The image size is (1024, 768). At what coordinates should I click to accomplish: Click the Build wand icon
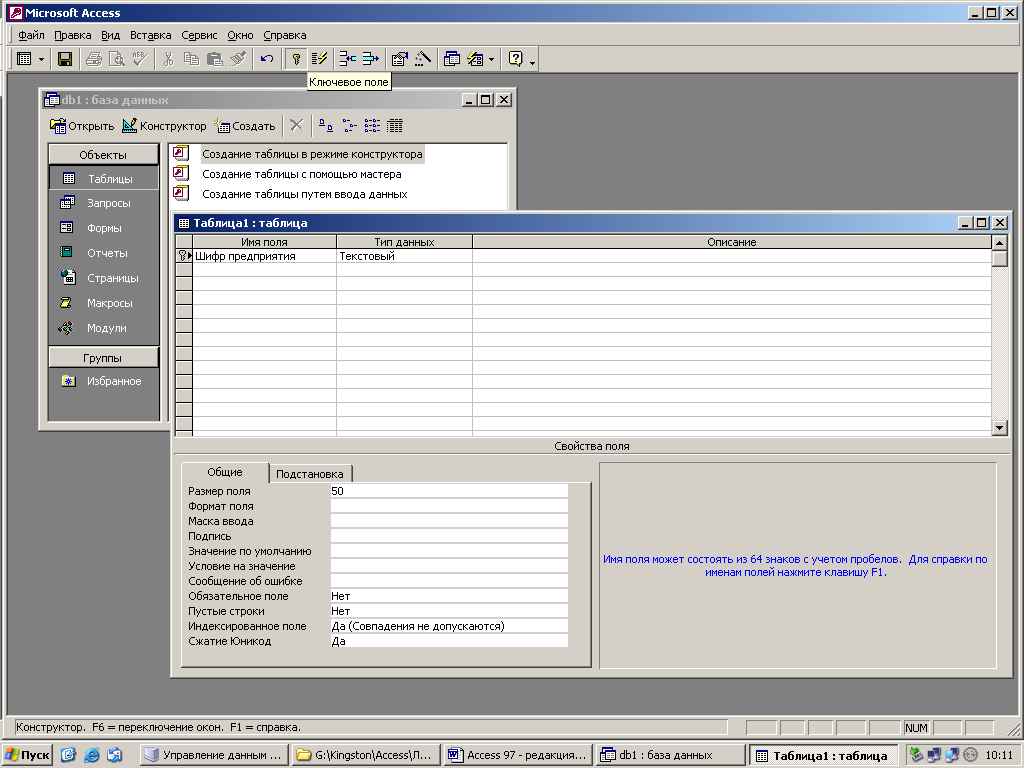[423, 59]
